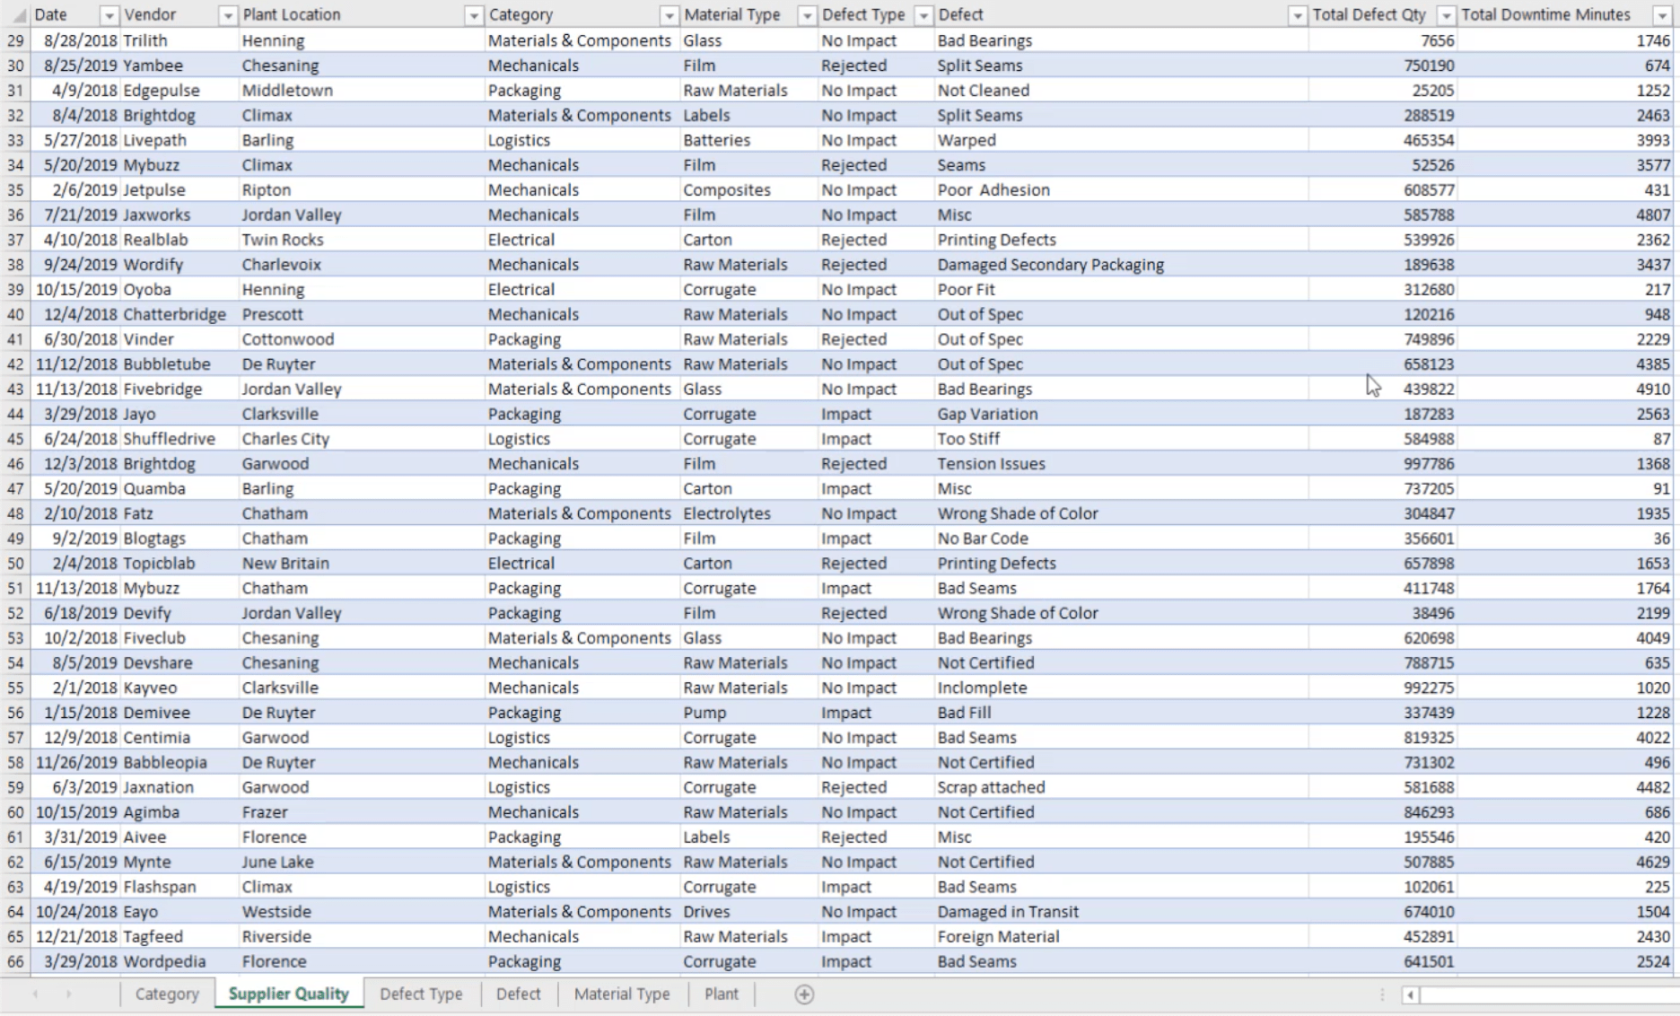Select vendor cell Livepath
1680x1016 pixels.
point(179,140)
